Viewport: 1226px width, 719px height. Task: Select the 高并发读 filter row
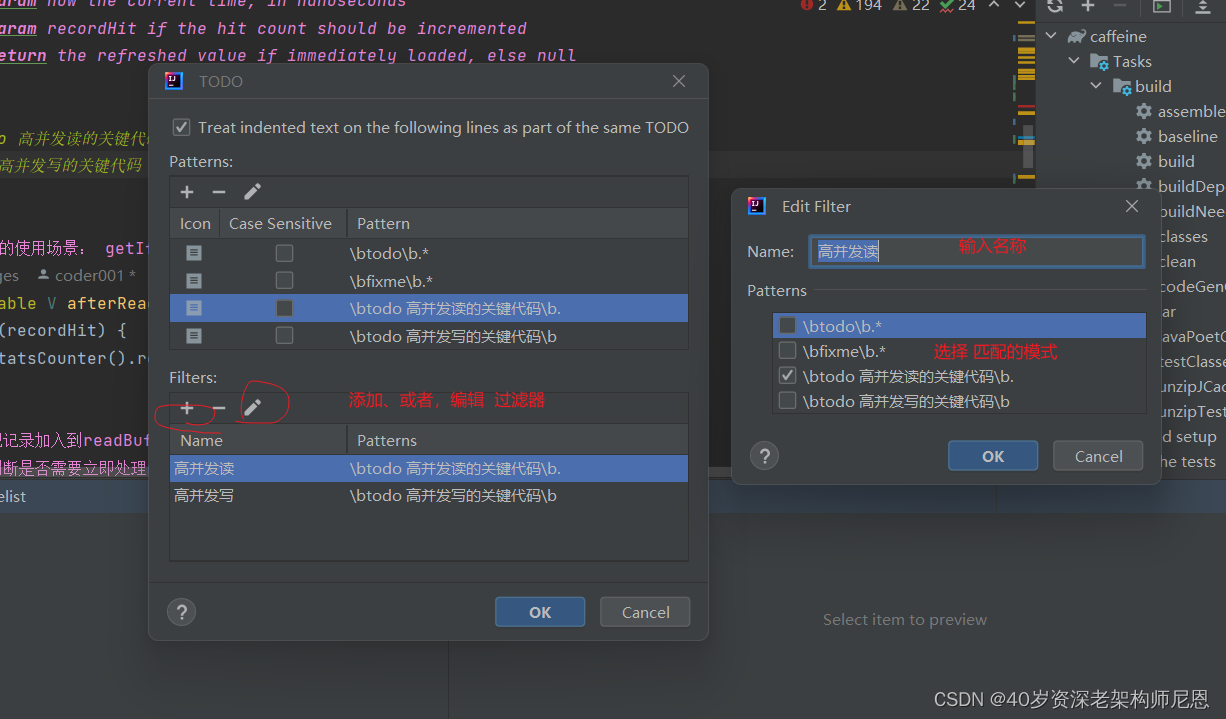(x=429, y=468)
